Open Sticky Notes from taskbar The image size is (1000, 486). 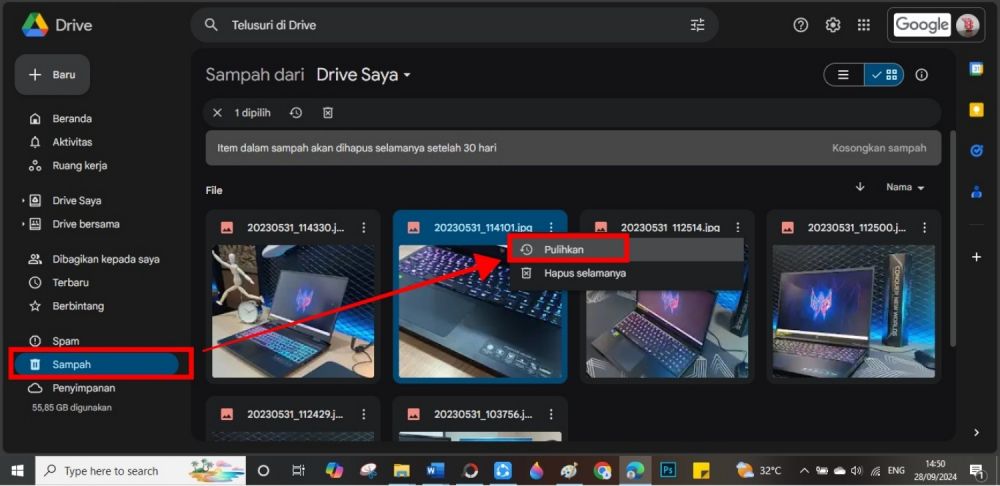tap(701, 471)
